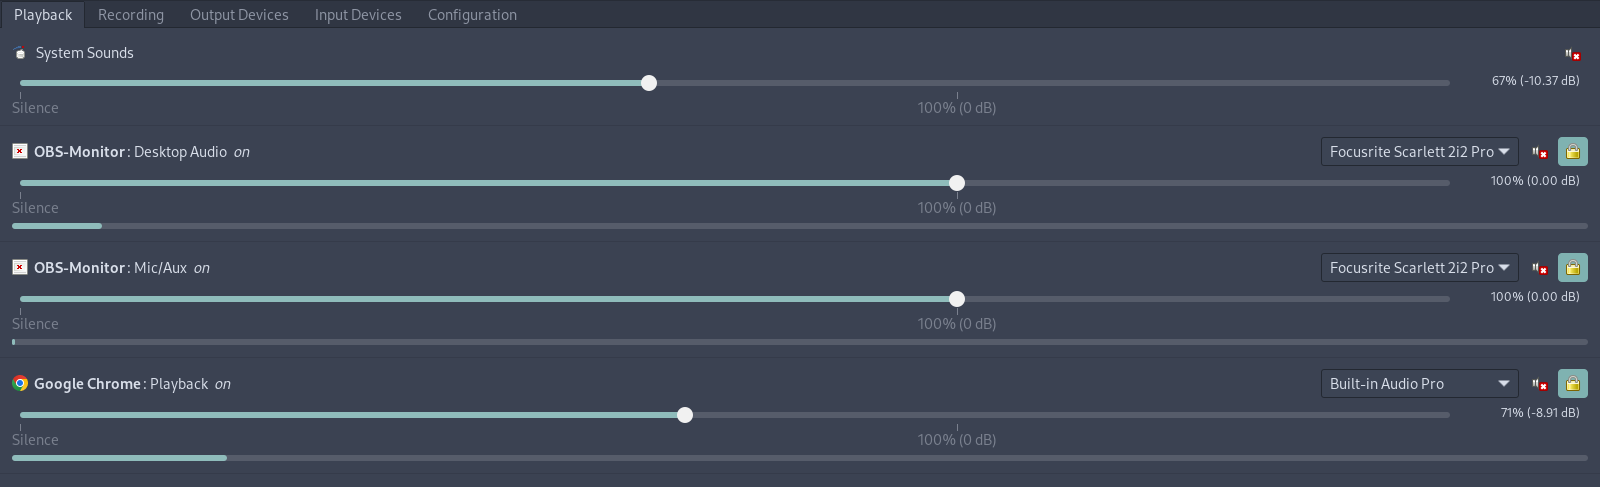1600x487 pixels.
Task: Open output device dropdown for Desktop Audio
Action: (x=1419, y=152)
